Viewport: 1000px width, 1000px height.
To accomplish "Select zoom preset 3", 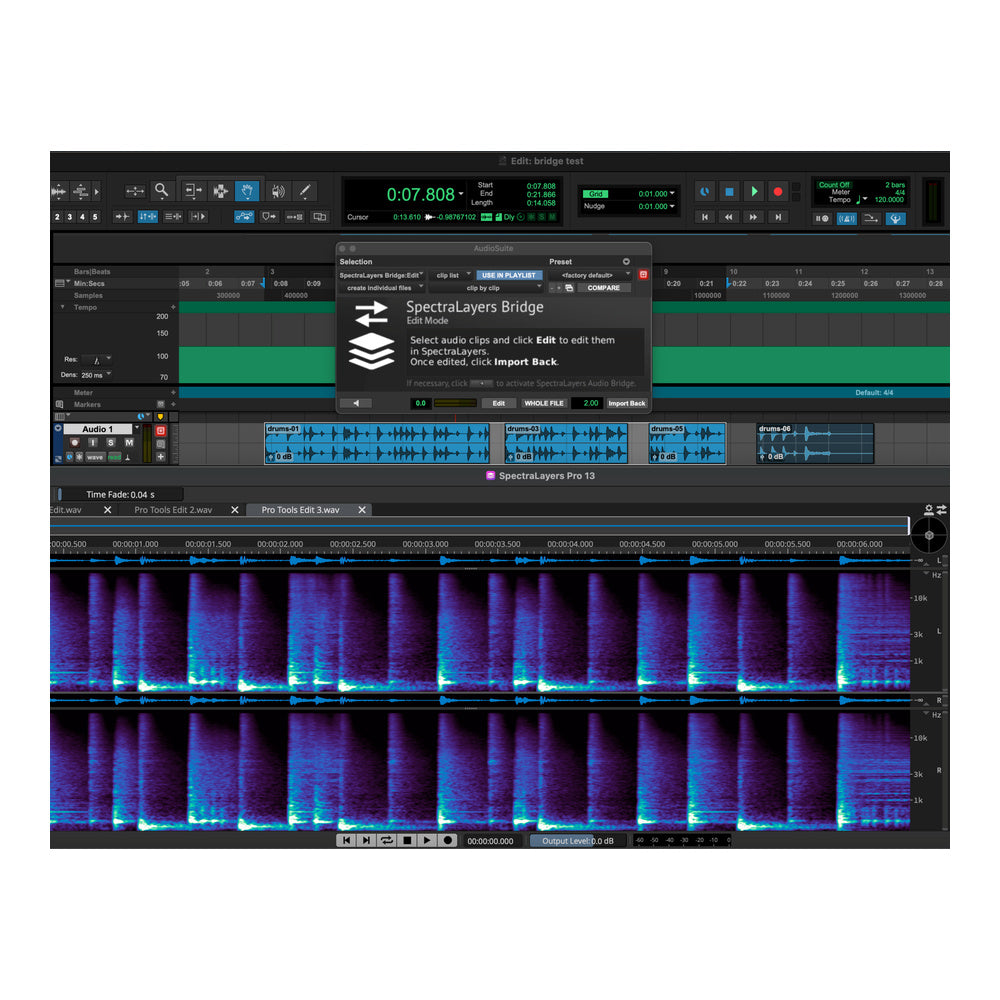I will pos(70,217).
